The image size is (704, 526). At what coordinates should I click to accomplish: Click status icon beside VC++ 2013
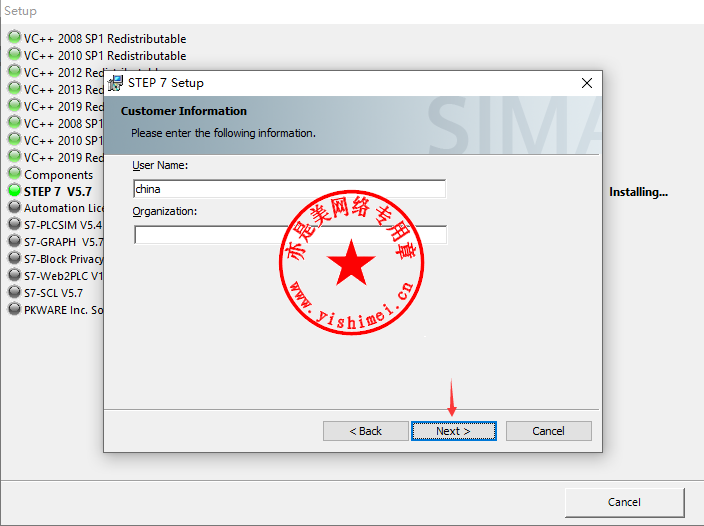point(14,88)
